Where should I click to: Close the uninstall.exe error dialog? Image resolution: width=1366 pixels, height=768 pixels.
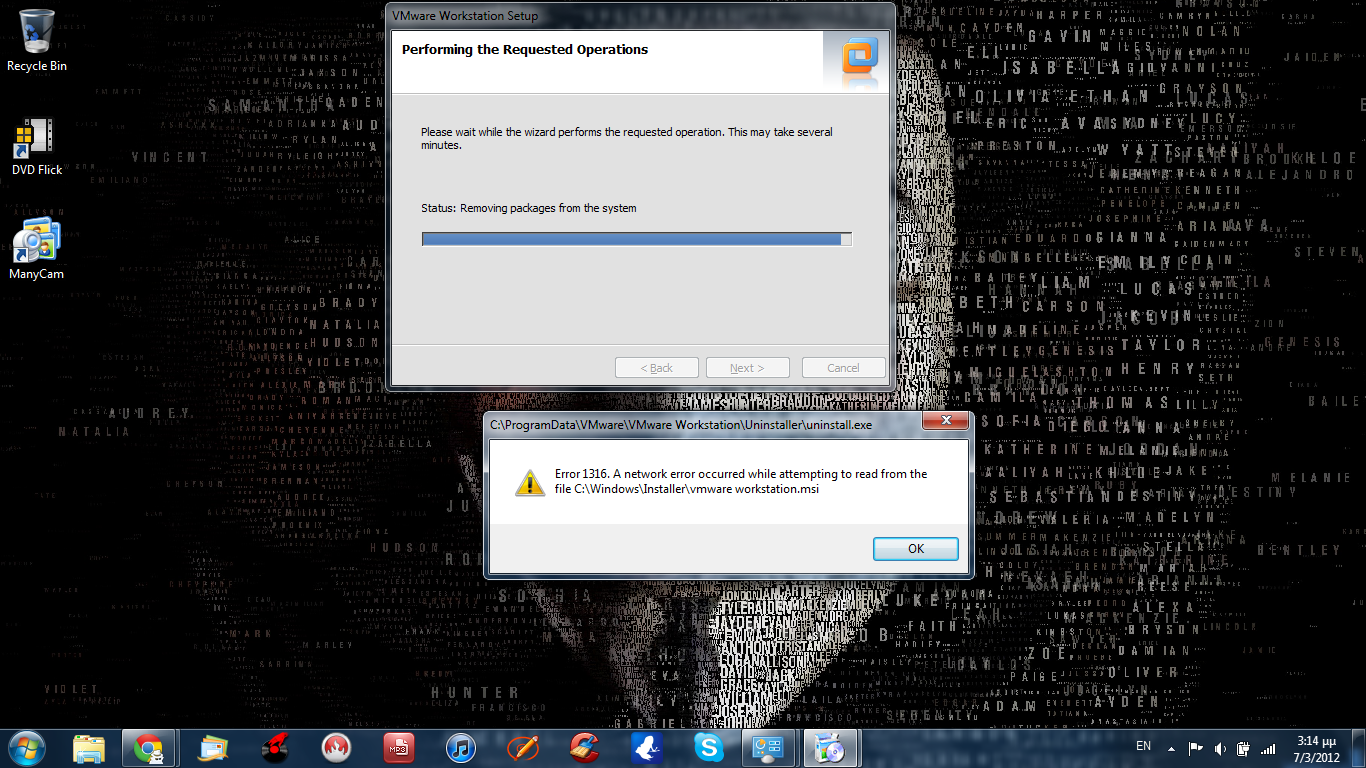point(945,422)
